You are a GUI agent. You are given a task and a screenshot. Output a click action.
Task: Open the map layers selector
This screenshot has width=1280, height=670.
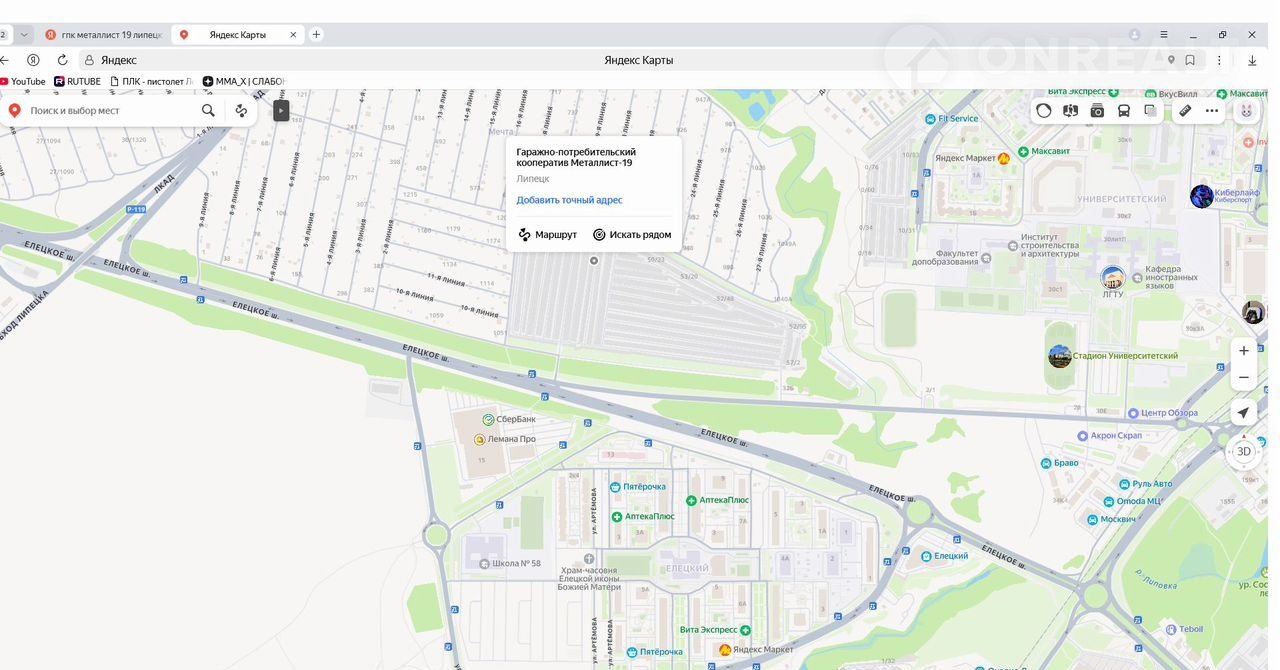pyautogui.click(x=1151, y=111)
